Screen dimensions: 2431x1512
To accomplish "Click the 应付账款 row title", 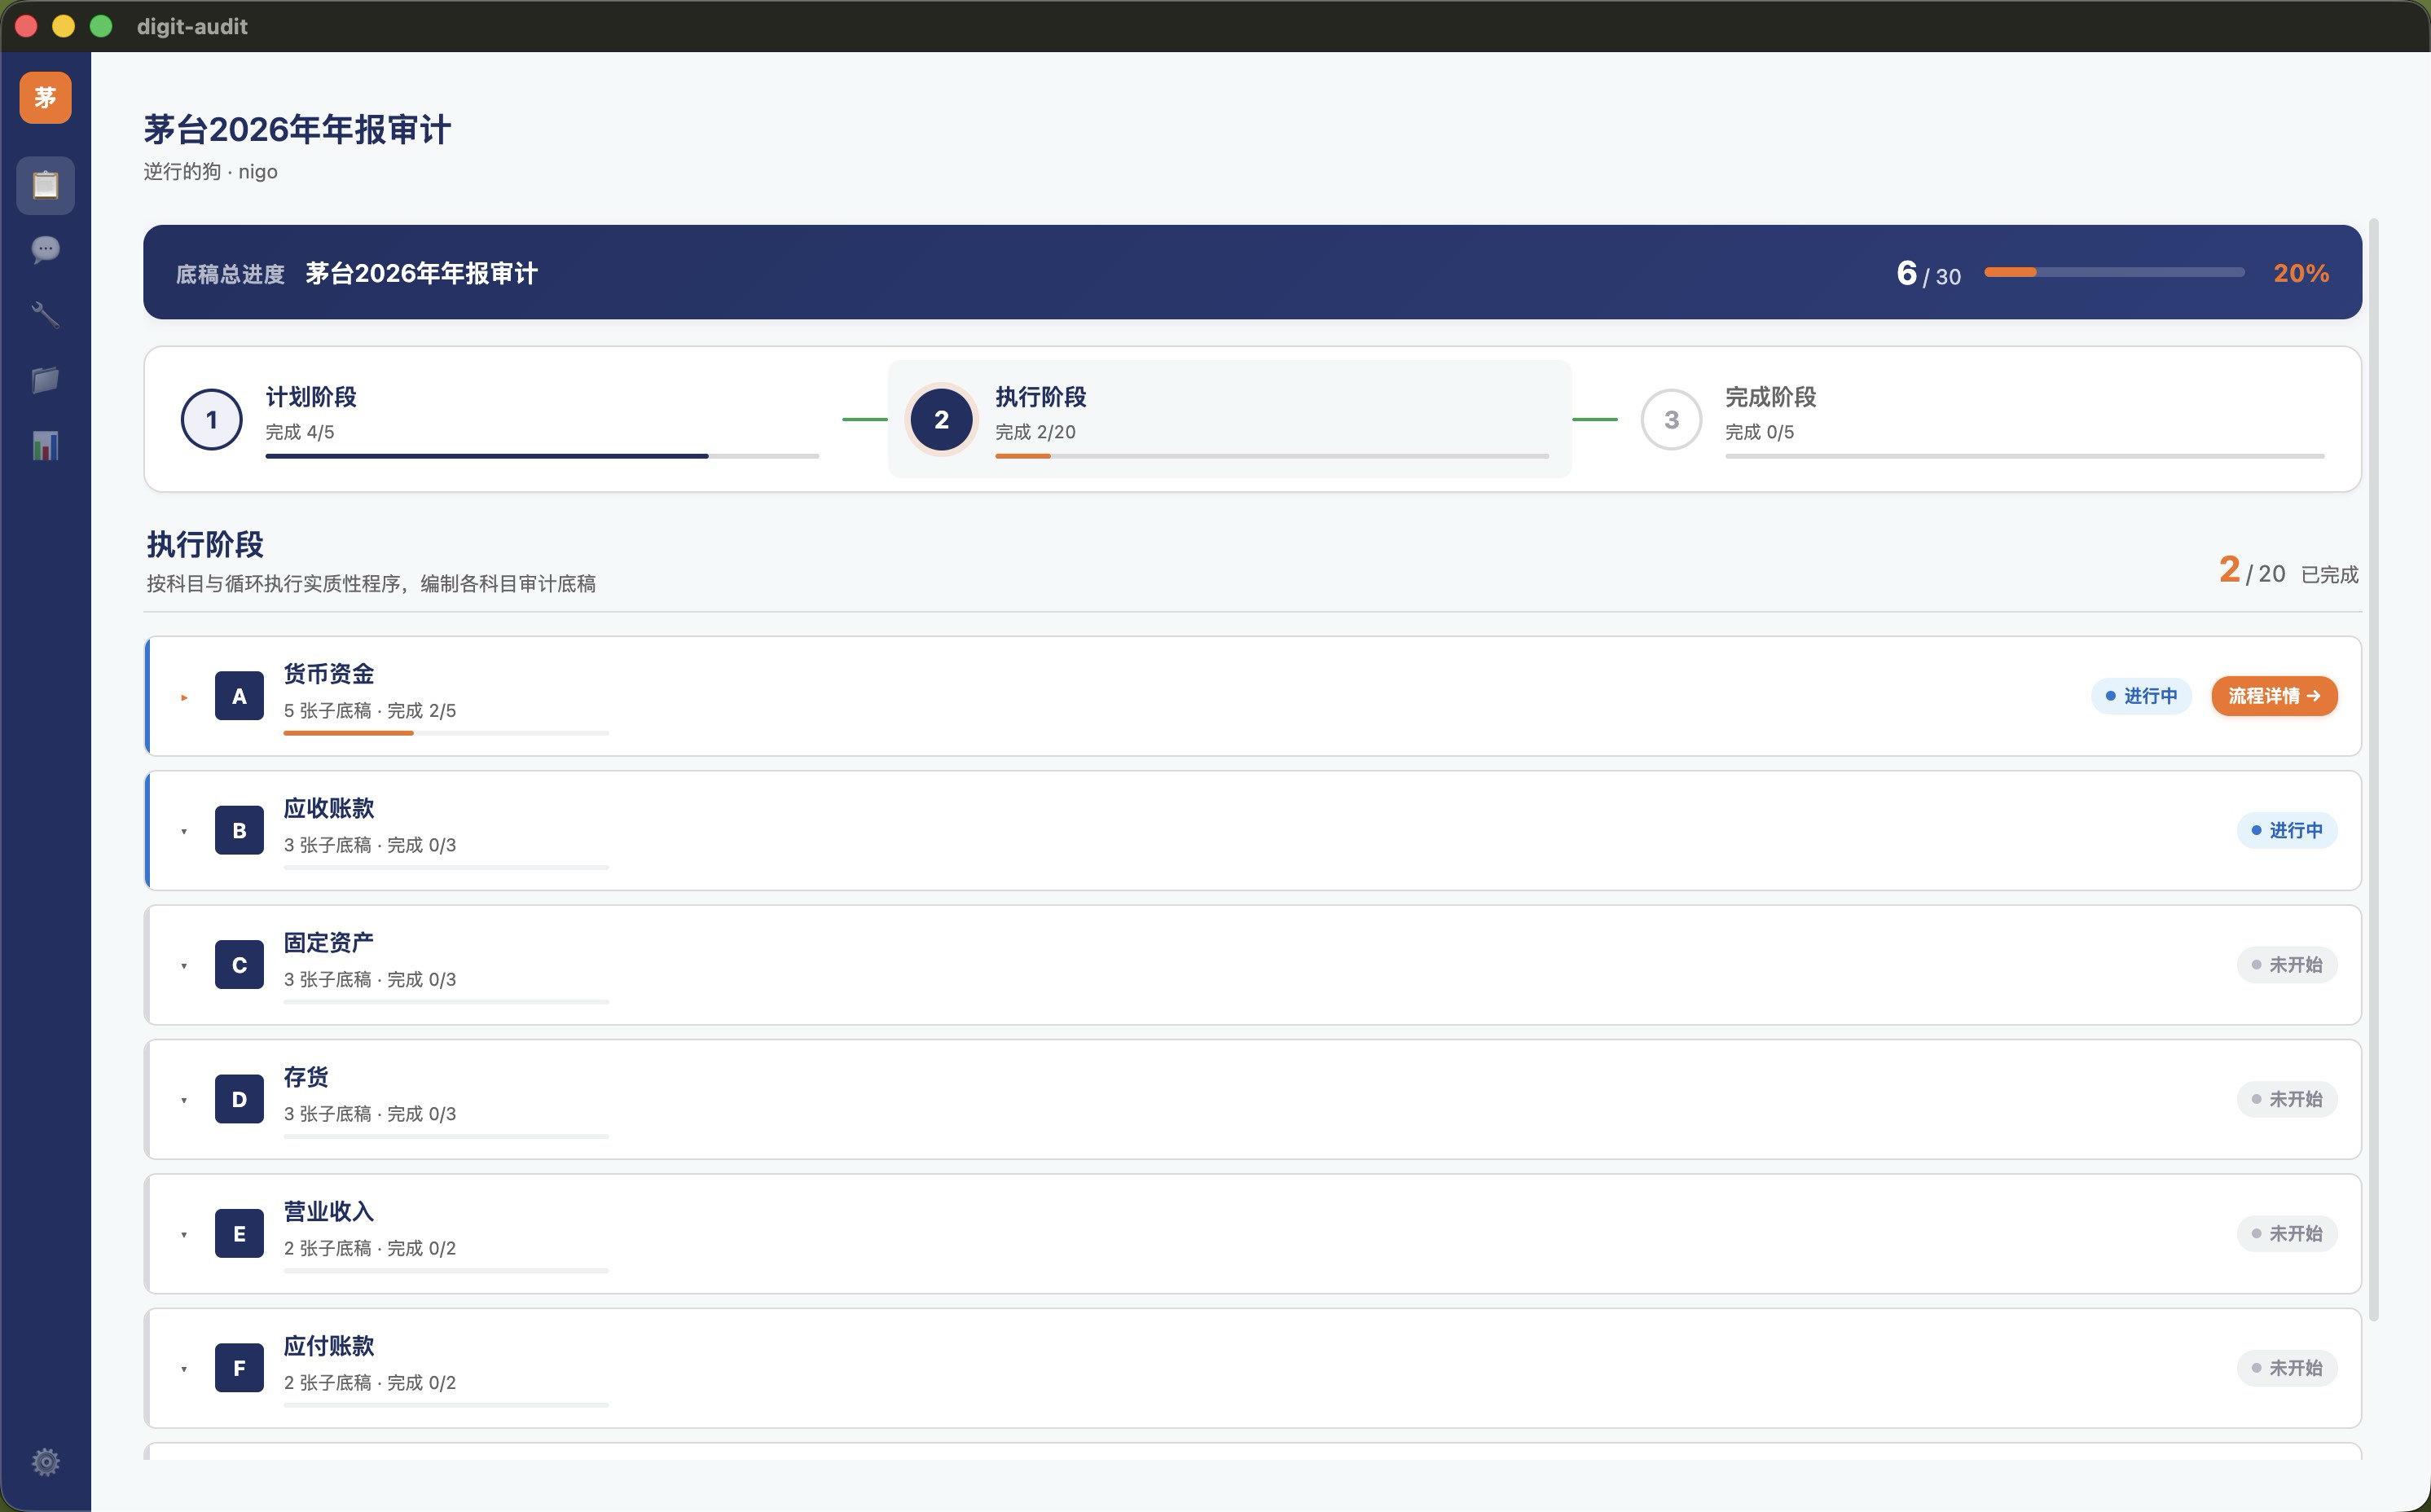I will 329,1346.
